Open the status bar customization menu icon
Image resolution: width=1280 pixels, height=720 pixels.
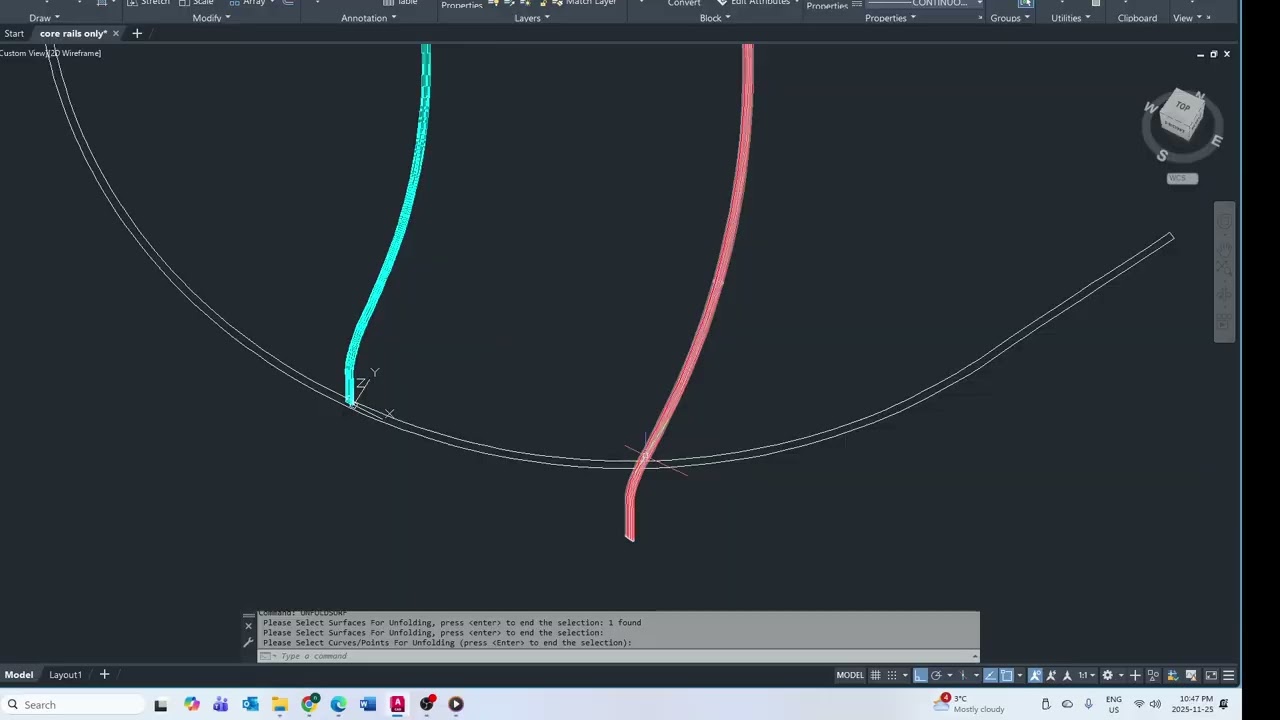(x=1228, y=675)
